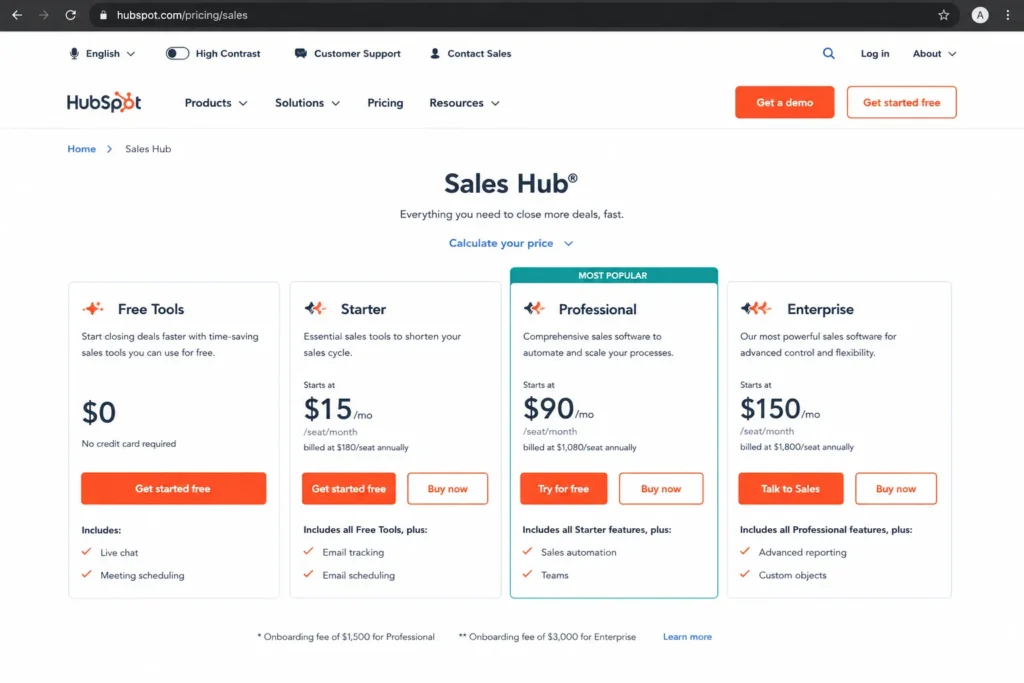Click billed at $1,800/seat annually text
This screenshot has height=683, width=1024.
click(x=797, y=447)
